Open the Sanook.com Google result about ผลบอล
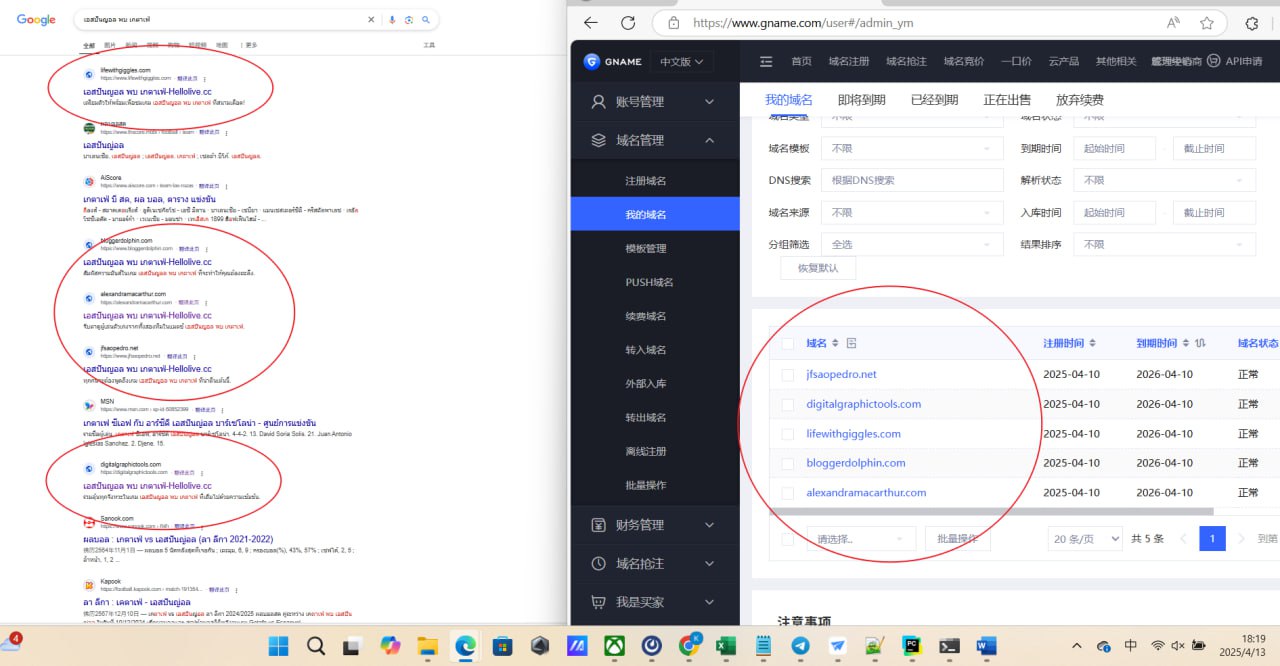 coord(177,539)
